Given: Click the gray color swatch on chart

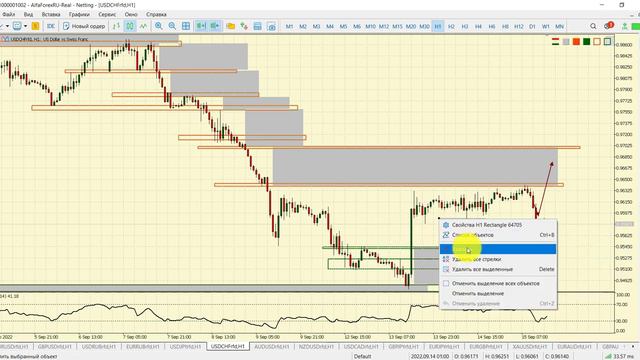Looking at the screenshot, I should click(566, 42).
